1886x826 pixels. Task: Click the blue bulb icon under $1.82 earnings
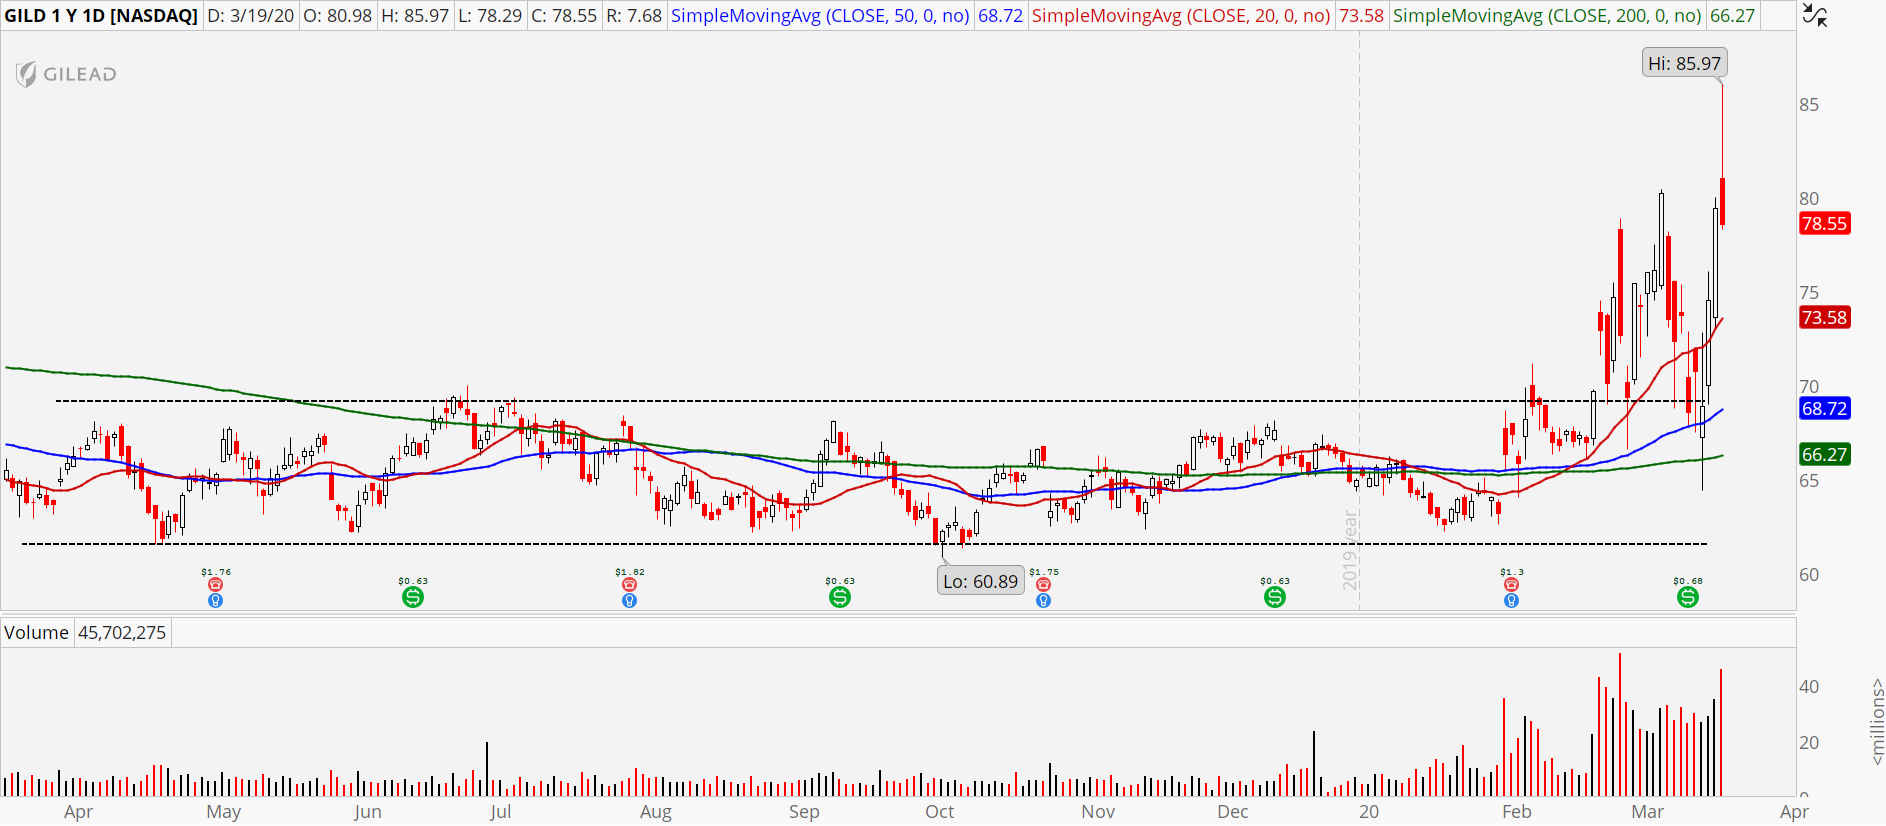[x=629, y=601]
